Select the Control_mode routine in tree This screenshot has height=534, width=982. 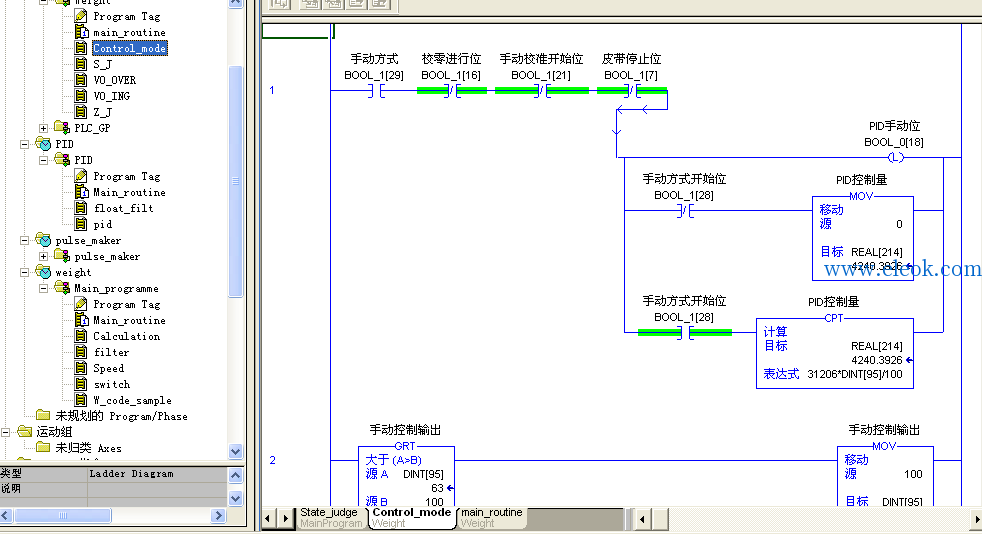(130, 48)
